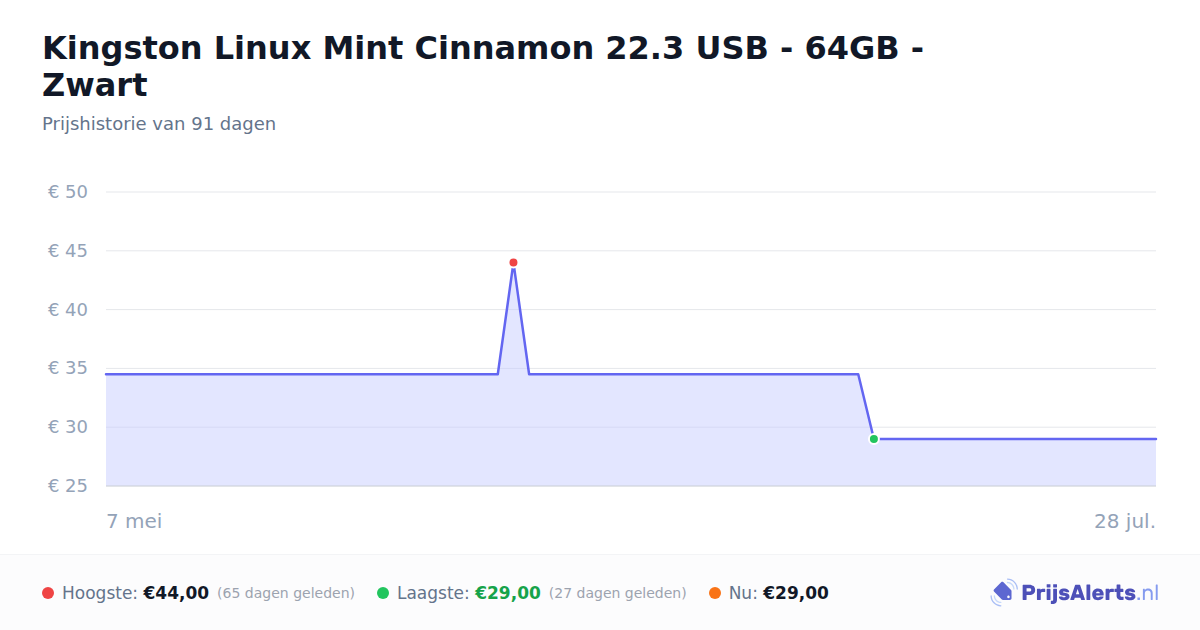Click the red highest price dot on chart

pyautogui.click(x=513, y=263)
